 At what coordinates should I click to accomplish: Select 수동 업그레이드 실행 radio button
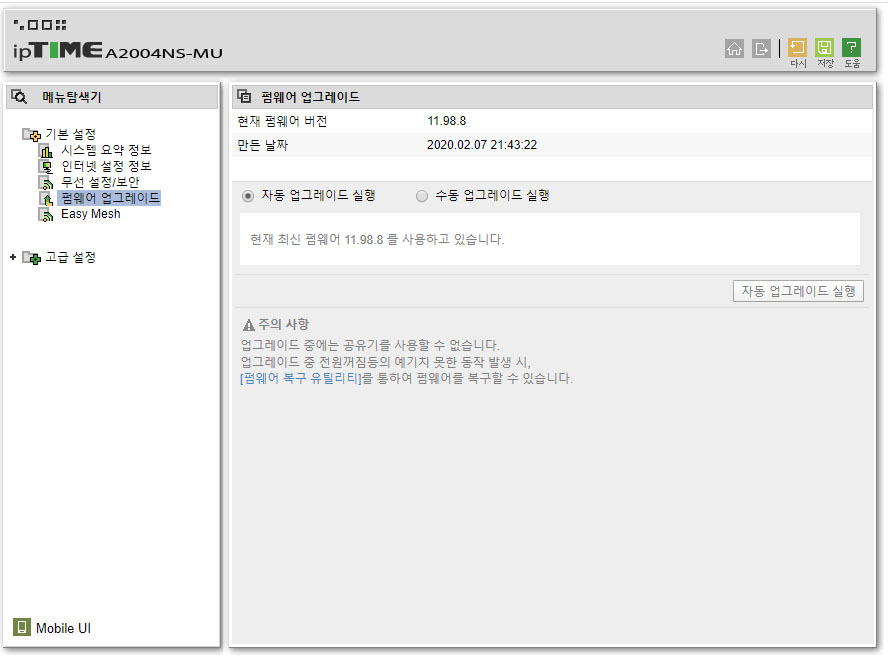[421, 196]
